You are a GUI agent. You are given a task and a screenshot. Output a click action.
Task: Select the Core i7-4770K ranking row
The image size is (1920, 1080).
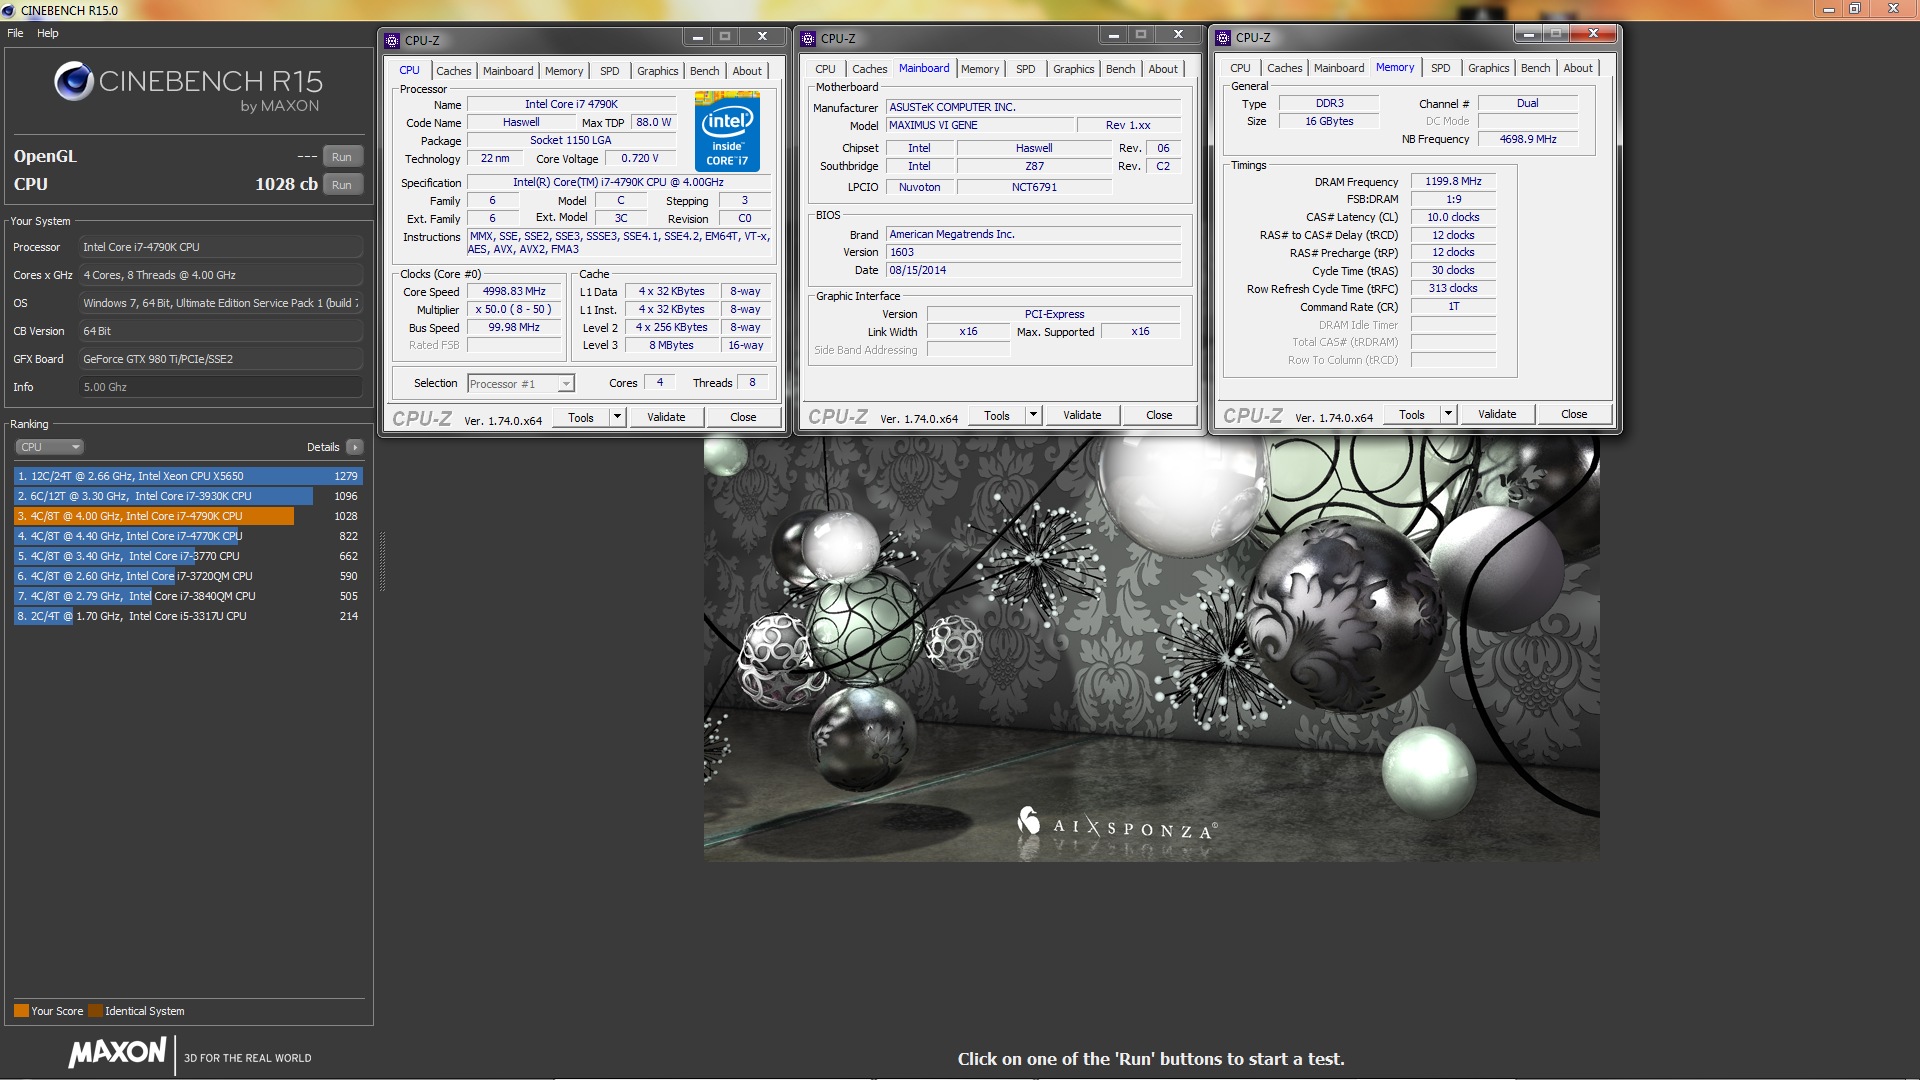[x=188, y=536]
